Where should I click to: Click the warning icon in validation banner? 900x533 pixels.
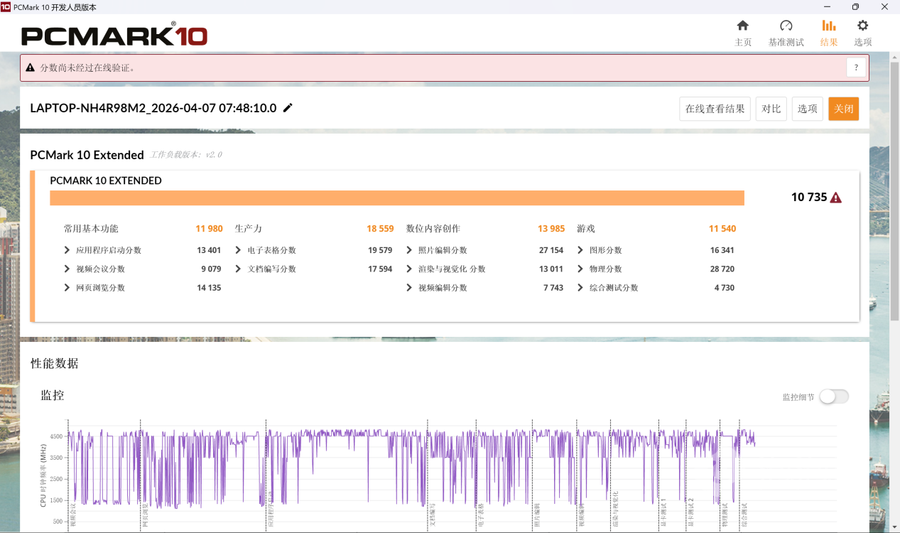30,68
